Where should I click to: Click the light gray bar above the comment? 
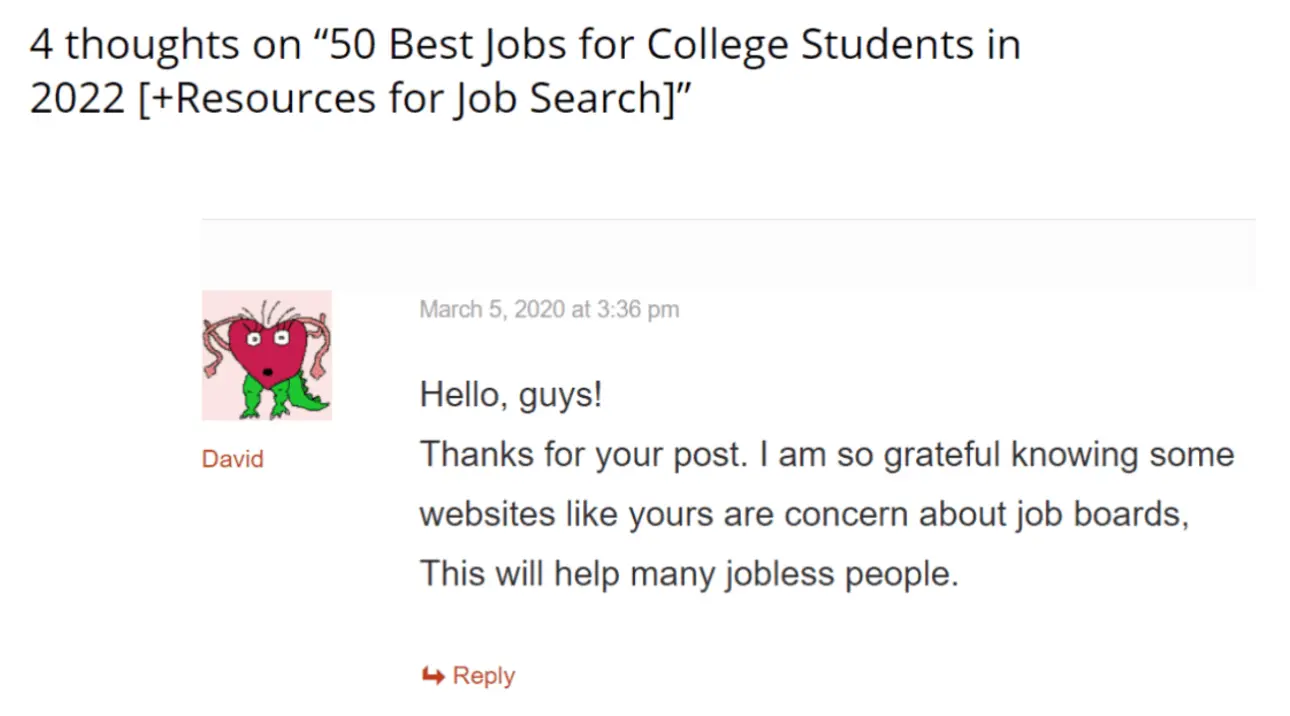[728, 254]
